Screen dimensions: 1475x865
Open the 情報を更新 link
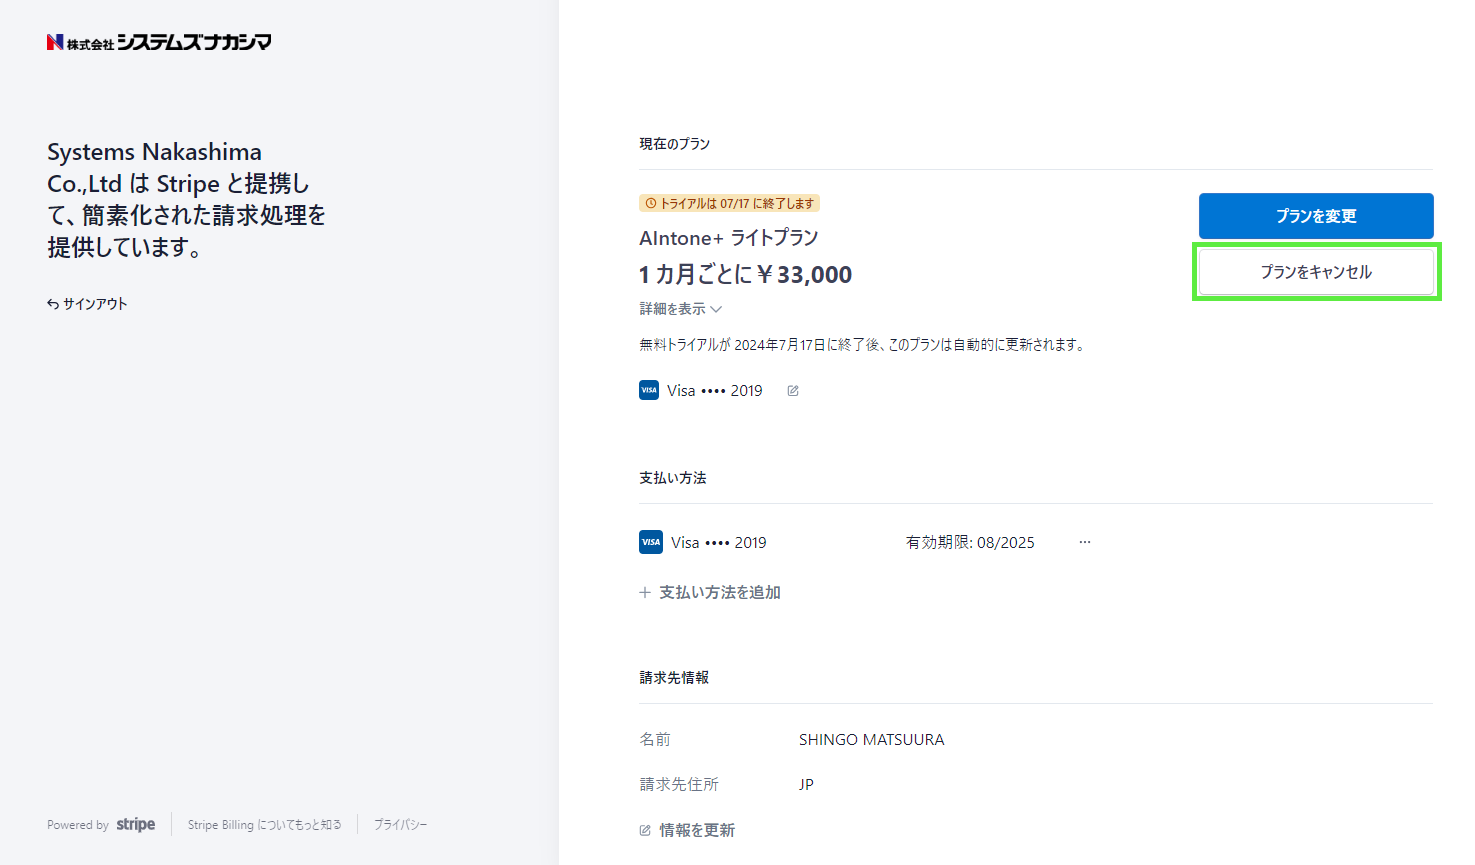[x=697, y=831]
